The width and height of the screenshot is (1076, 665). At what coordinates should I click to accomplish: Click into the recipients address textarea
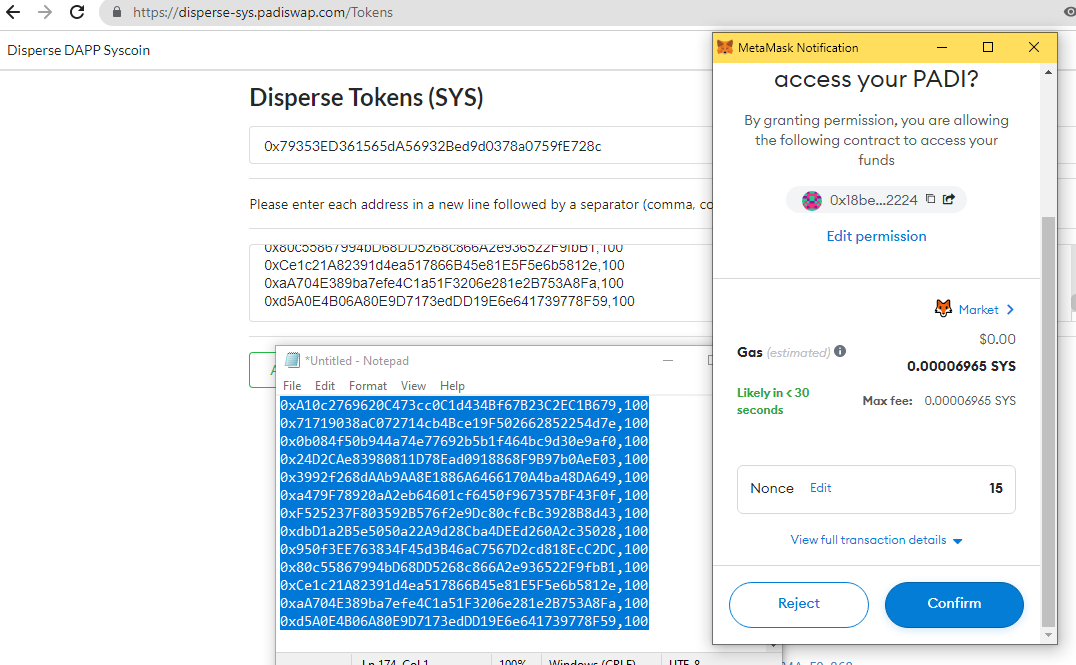[x=480, y=283]
